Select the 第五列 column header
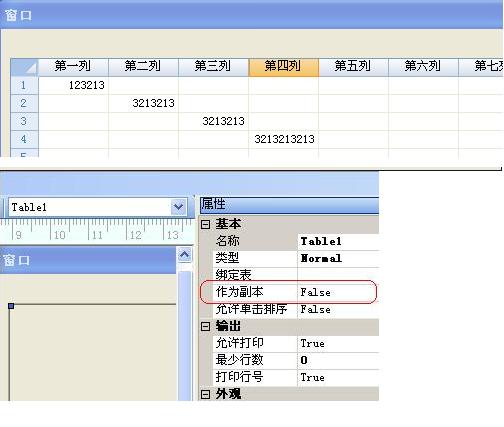The width and height of the screenshot is (504, 427). click(354, 67)
